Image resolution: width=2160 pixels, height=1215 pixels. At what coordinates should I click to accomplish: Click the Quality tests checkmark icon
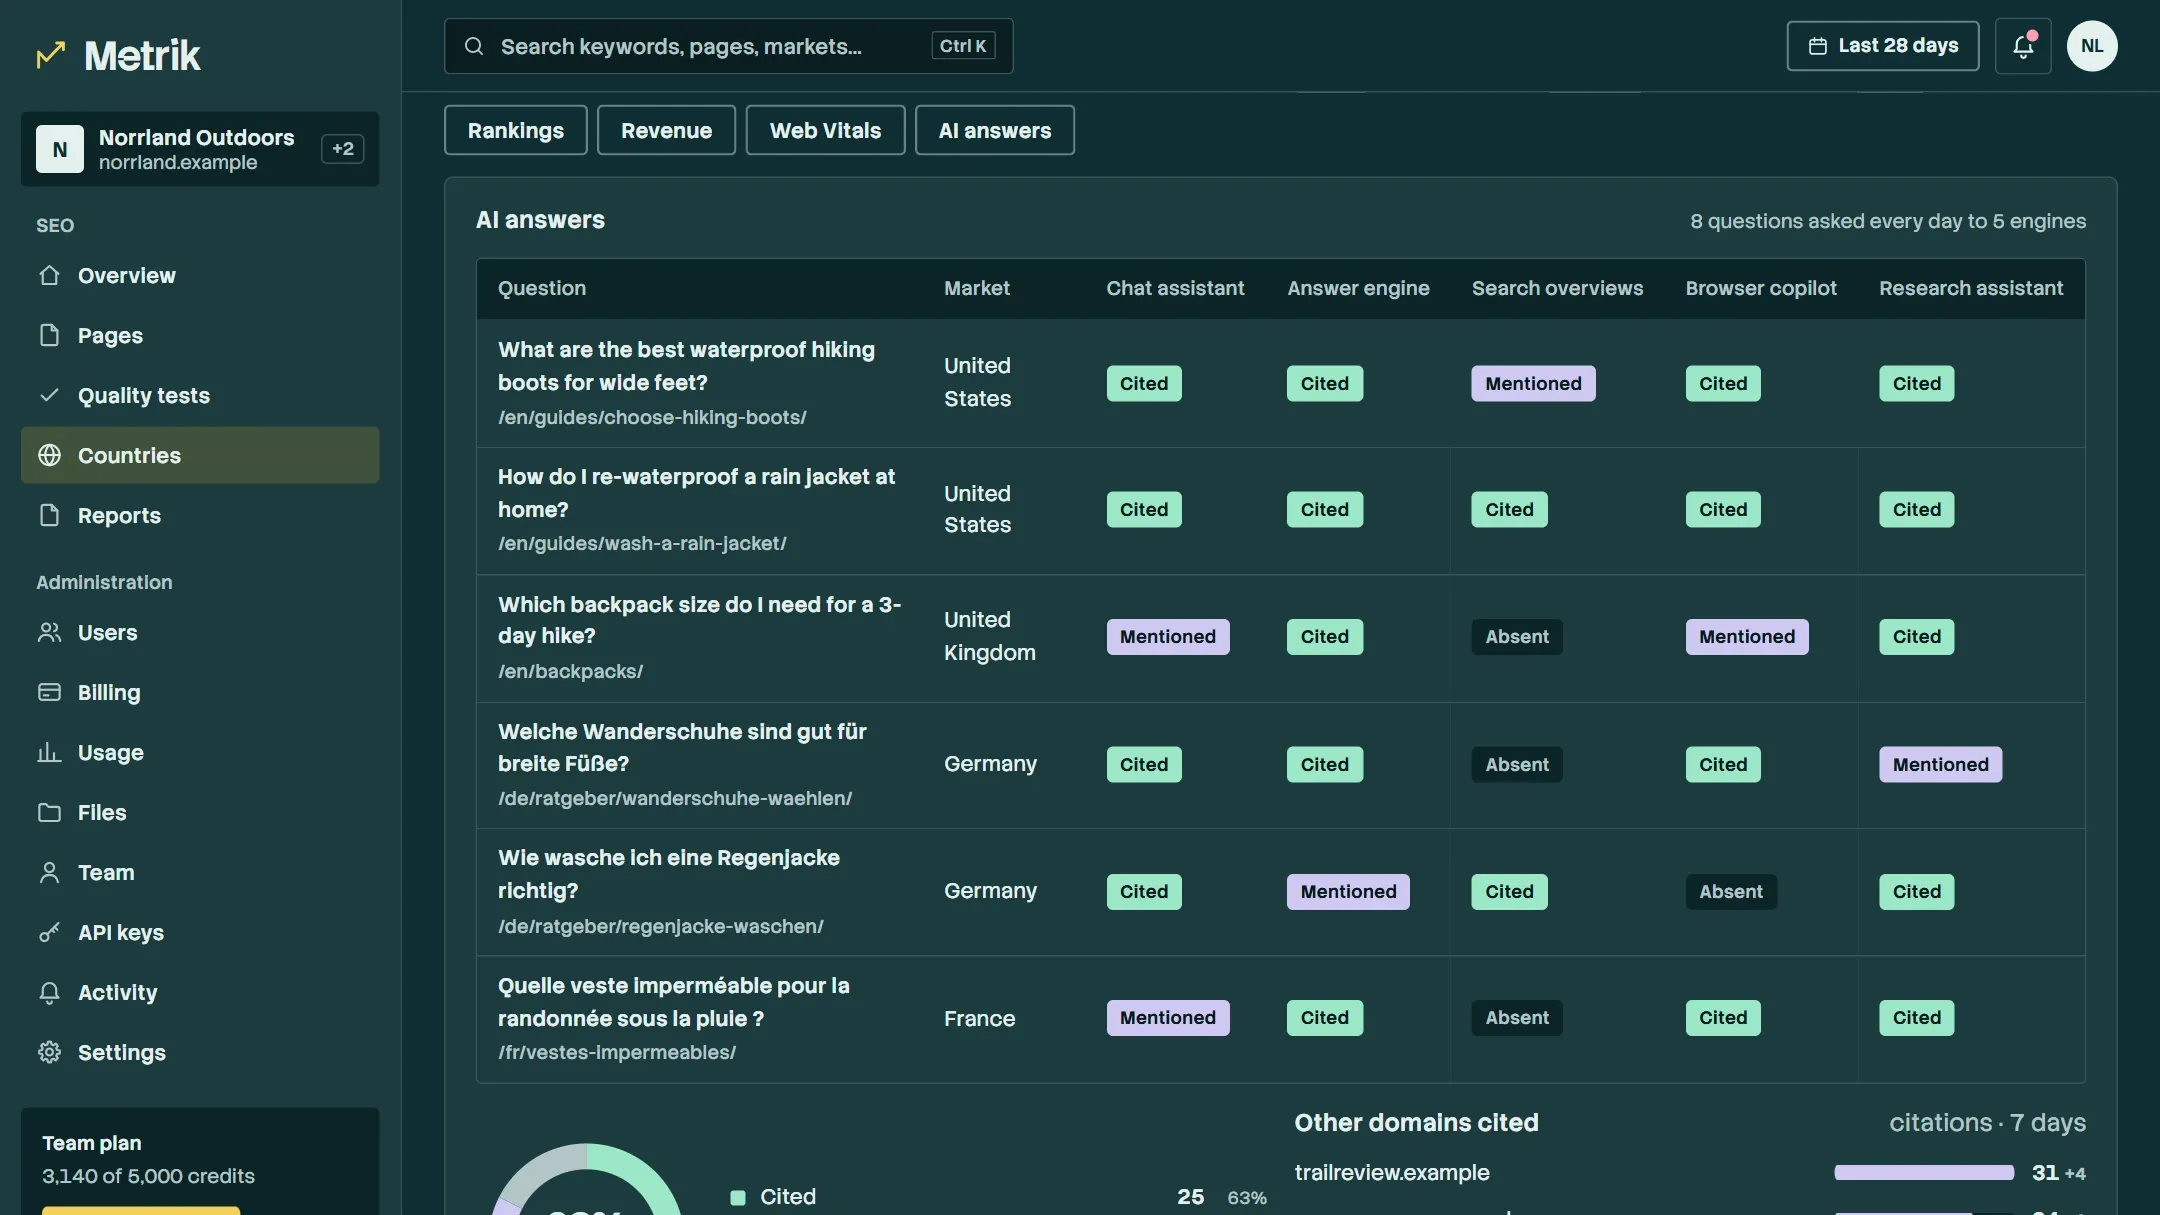(49, 395)
